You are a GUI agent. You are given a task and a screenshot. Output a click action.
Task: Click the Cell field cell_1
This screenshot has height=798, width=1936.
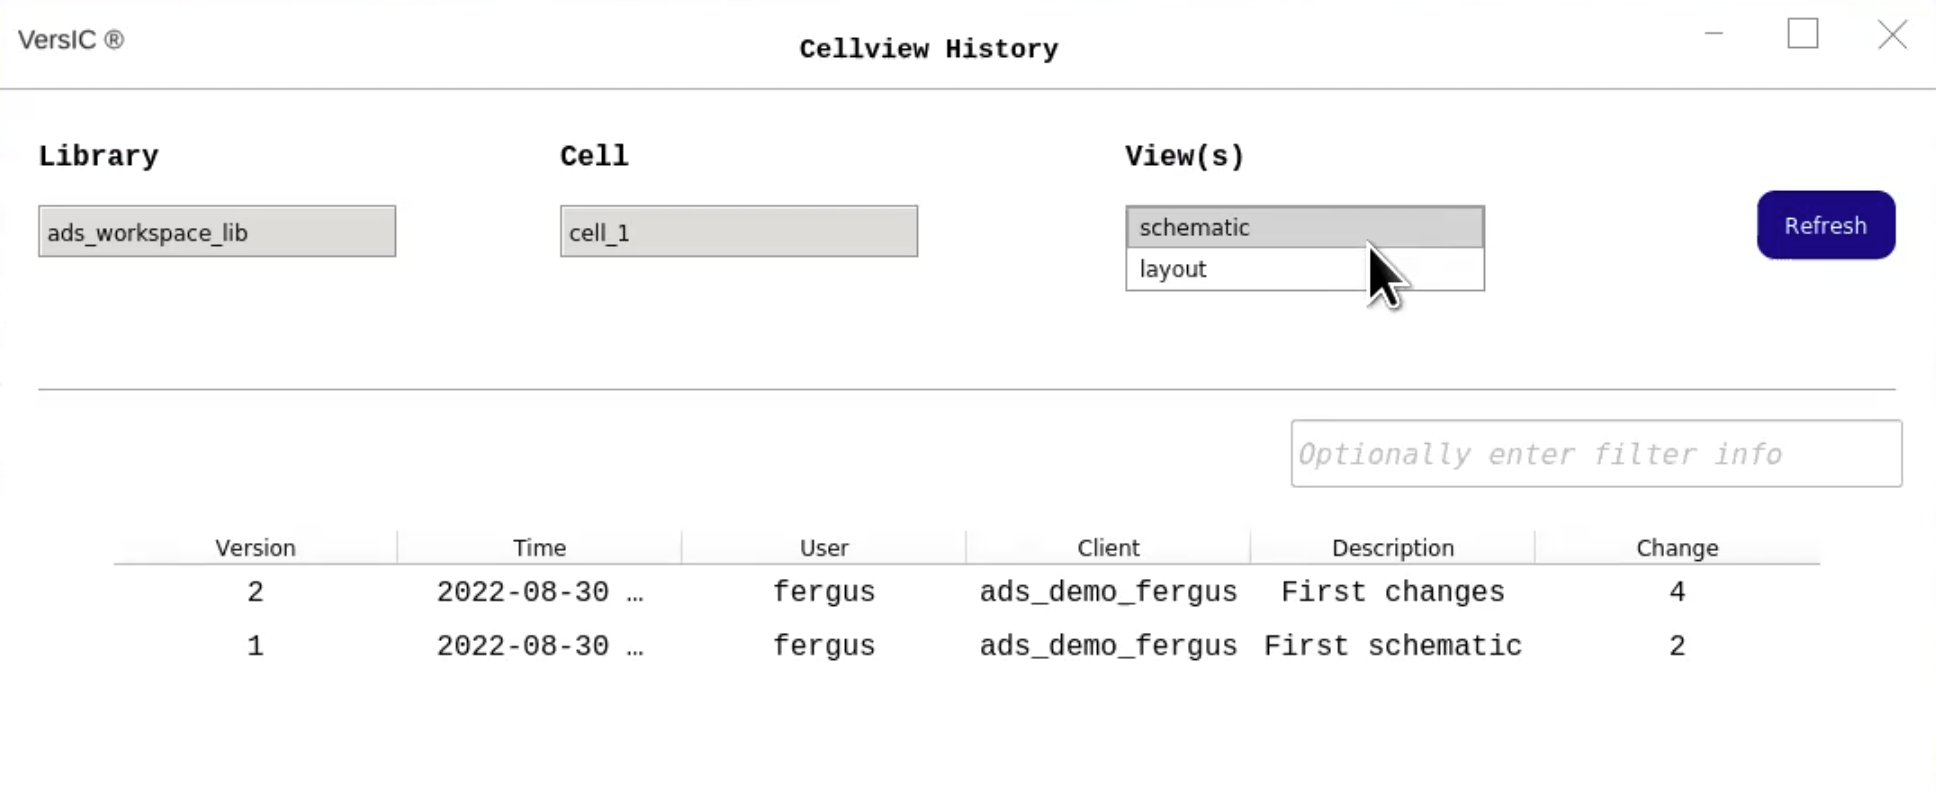coord(738,232)
